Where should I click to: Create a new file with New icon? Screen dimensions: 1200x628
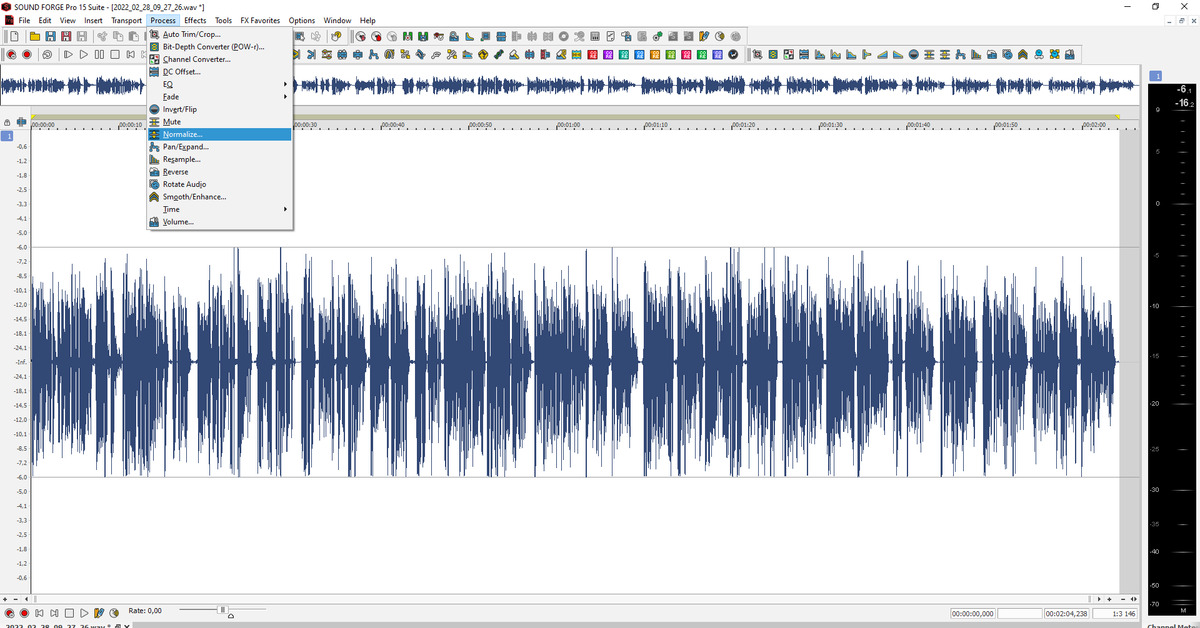[x=15, y=37]
